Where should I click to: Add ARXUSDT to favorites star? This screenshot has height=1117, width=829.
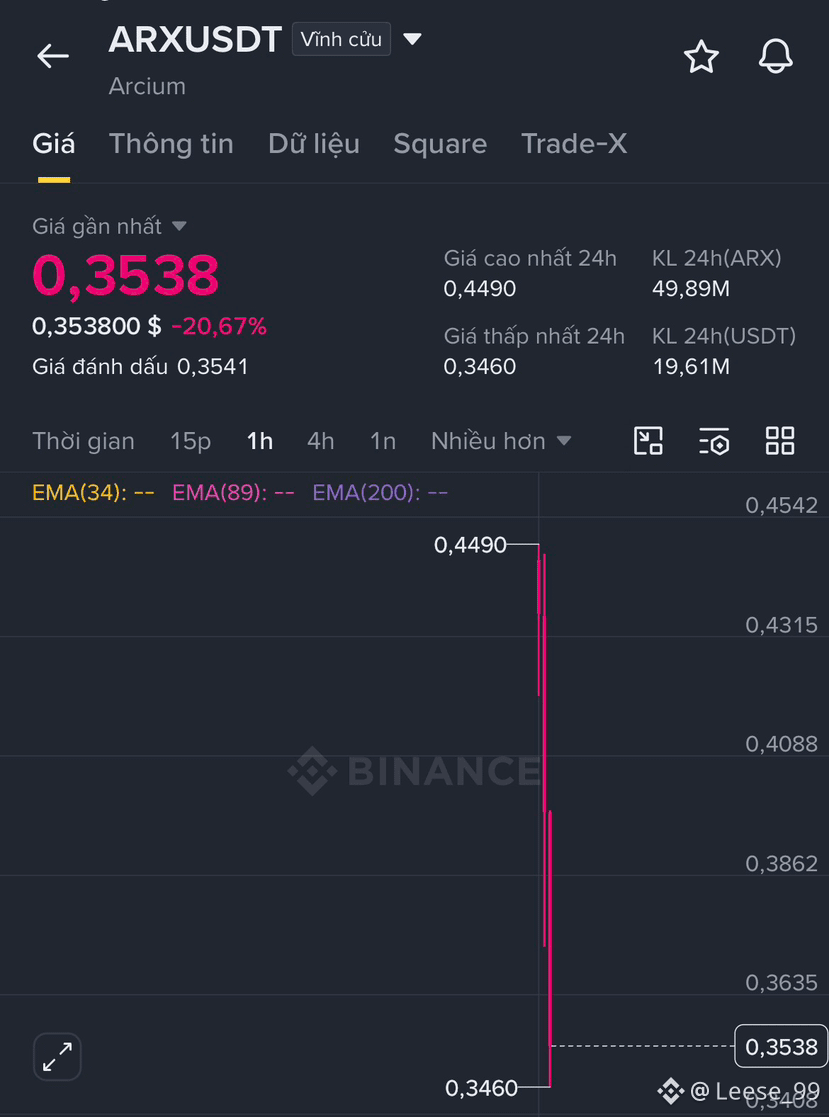(701, 56)
